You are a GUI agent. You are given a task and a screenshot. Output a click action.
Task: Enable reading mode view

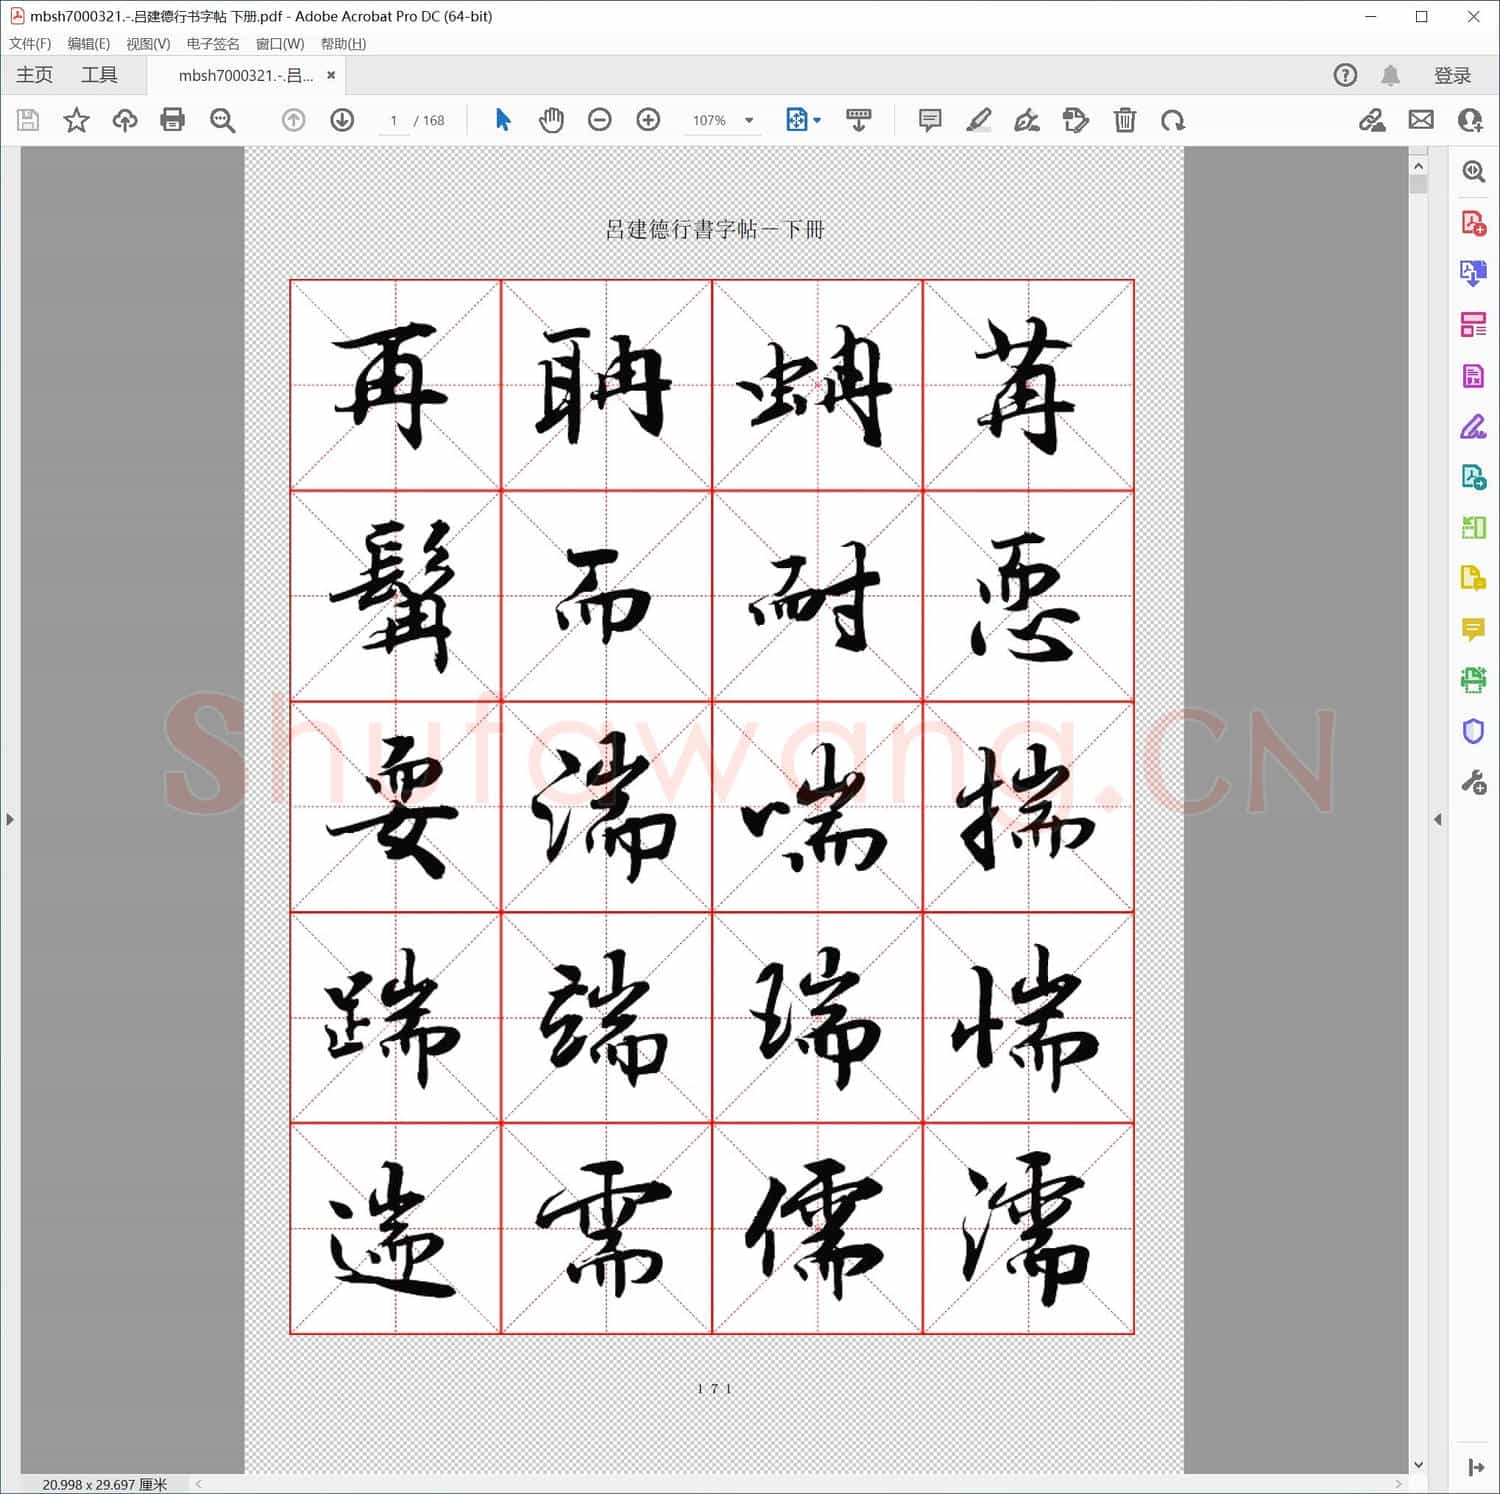(x=858, y=120)
